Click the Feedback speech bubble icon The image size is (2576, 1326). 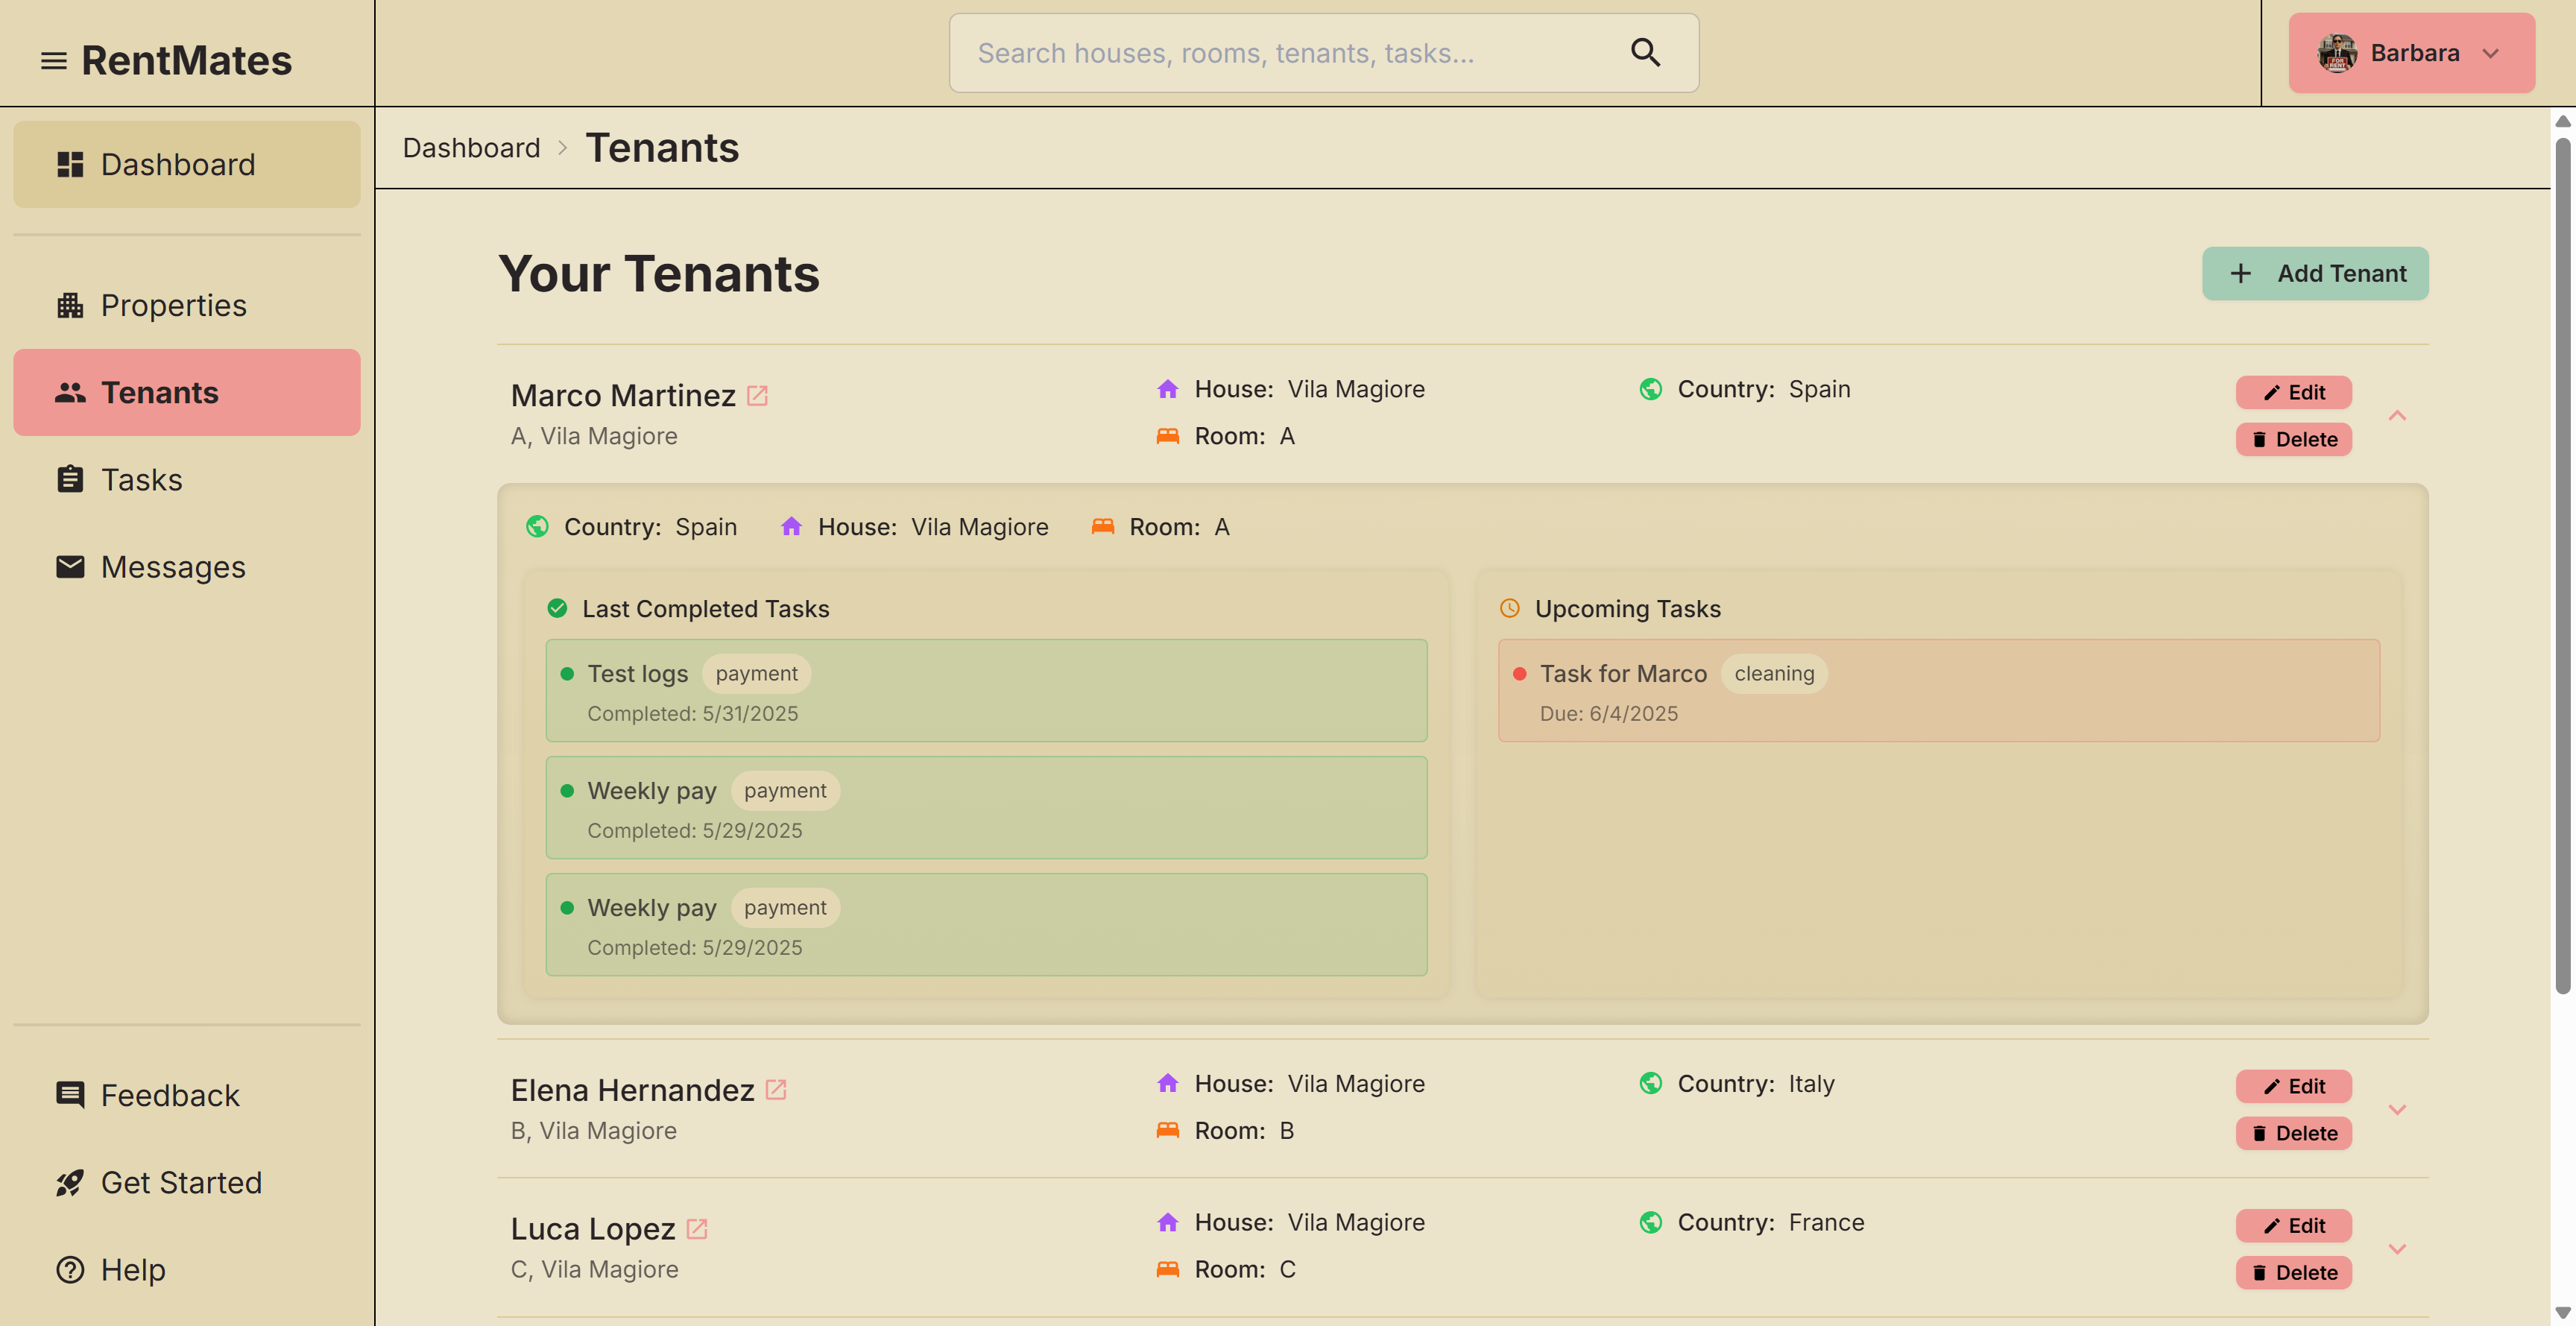pyautogui.click(x=69, y=1094)
